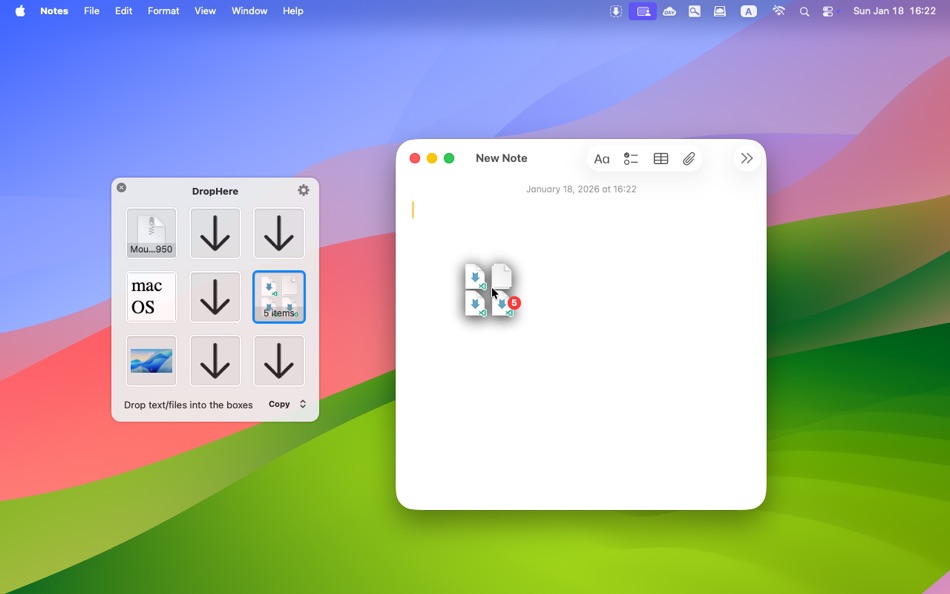Close the DropHere panel via its X button
The width and height of the screenshot is (950, 594).
pos(121,187)
